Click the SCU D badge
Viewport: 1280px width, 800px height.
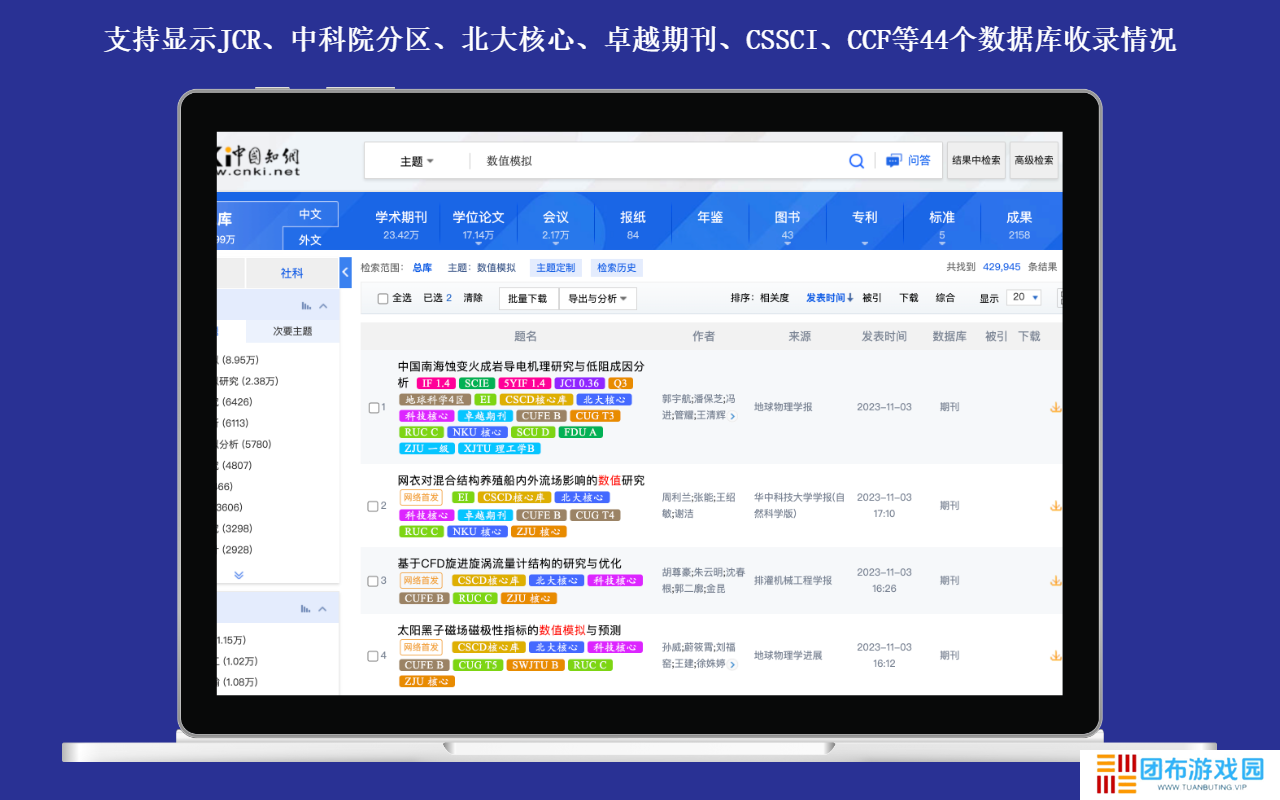532,432
